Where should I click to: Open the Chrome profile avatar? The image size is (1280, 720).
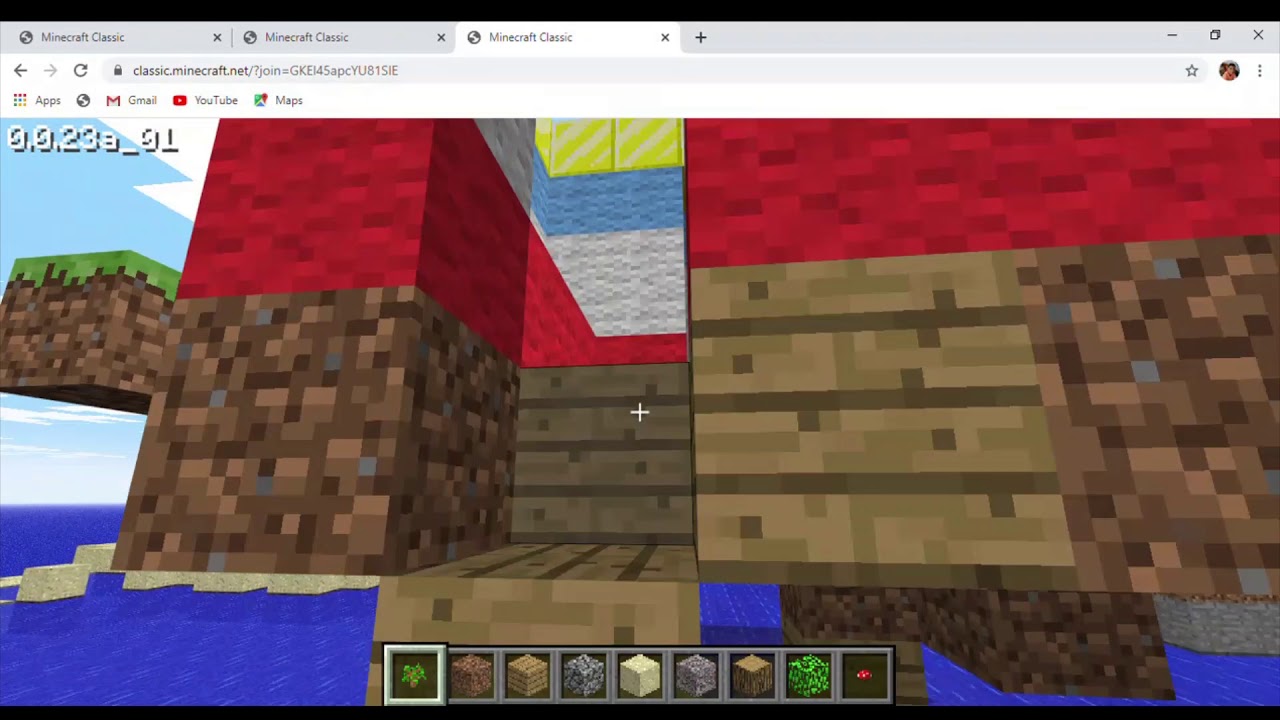coord(1229,70)
